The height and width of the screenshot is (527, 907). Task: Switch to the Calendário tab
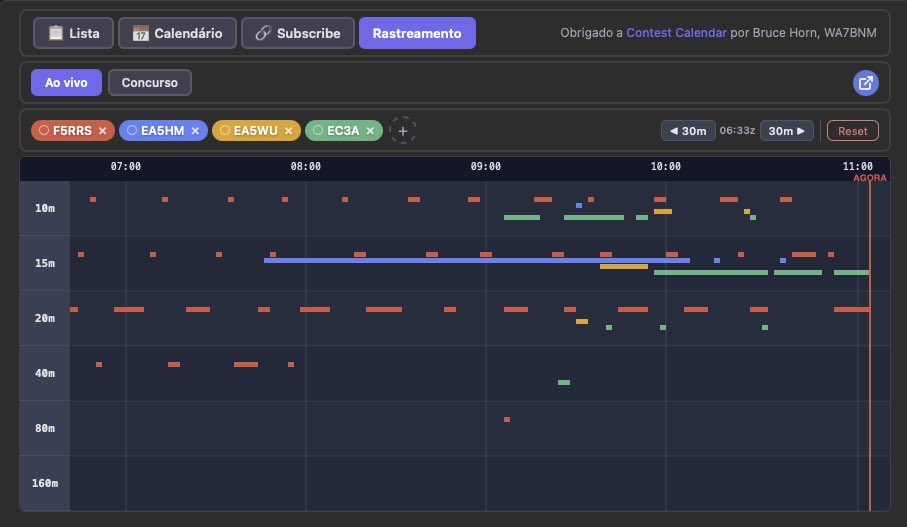pos(177,33)
